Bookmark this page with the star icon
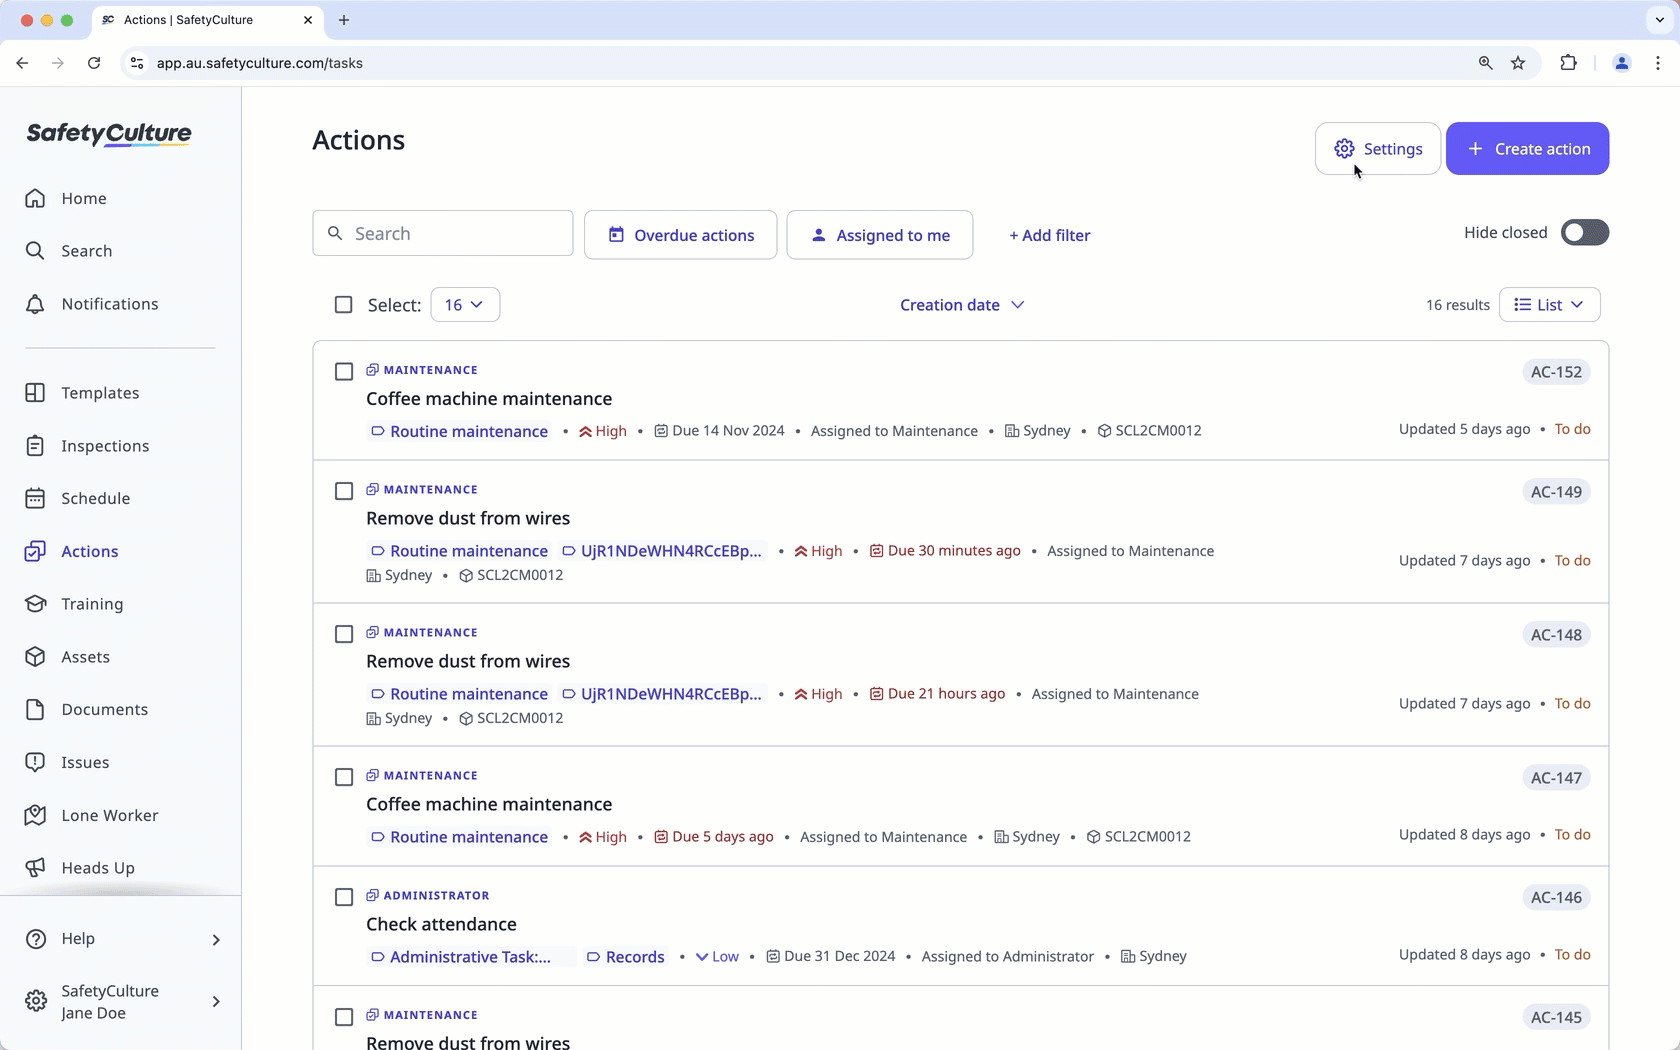The height and width of the screenshot is (1050, 1680). click(1518, 63)
